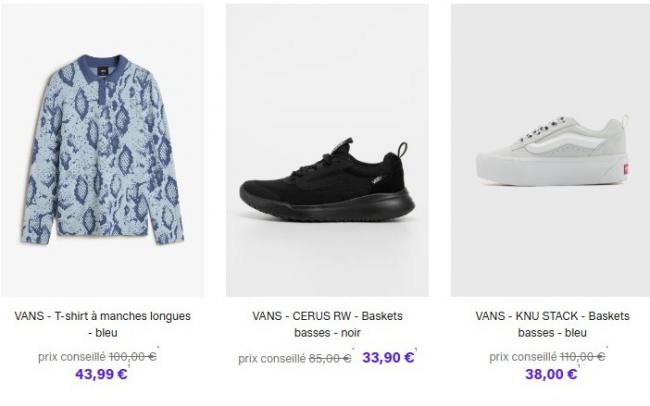Click "prix conseillé" under the KNU STACK sneaker
Viewport: 650px width, 406px height.
(523, 357)
